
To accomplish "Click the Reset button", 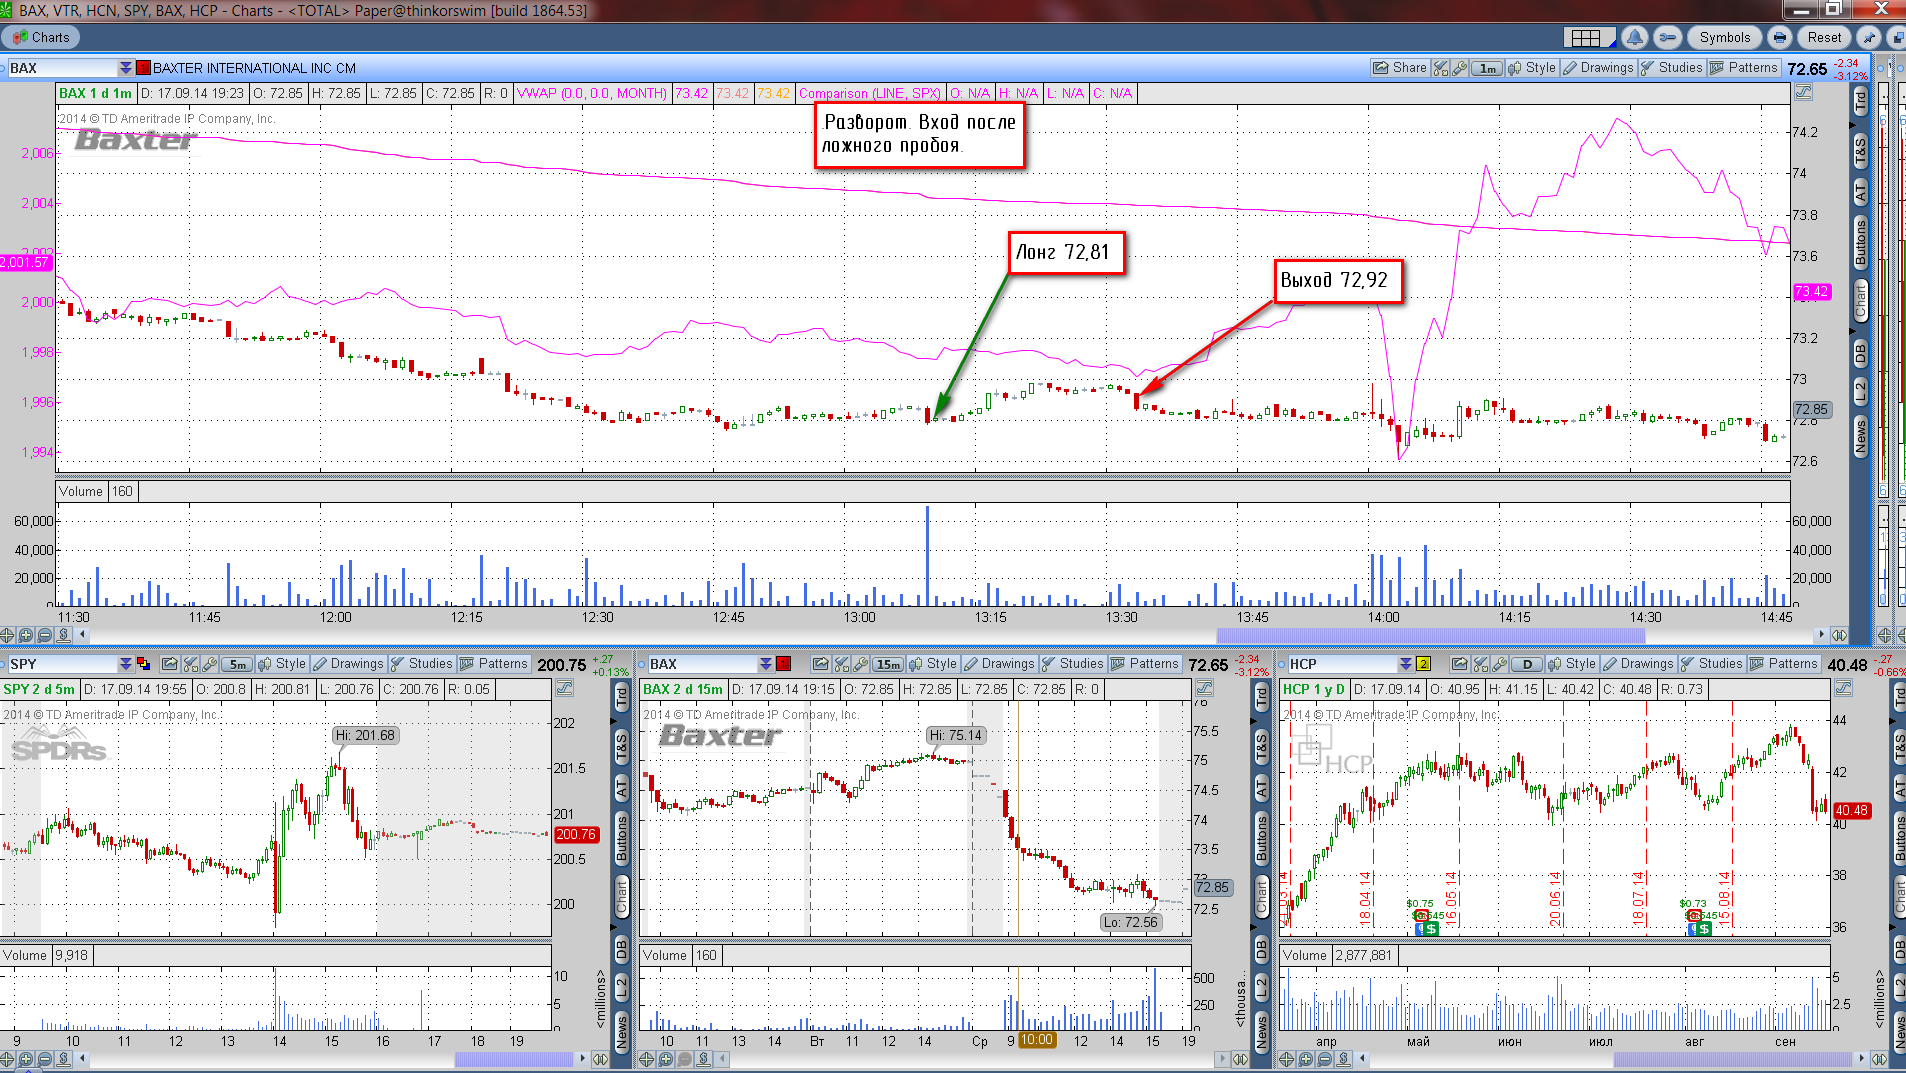I will pos(1824,38).
